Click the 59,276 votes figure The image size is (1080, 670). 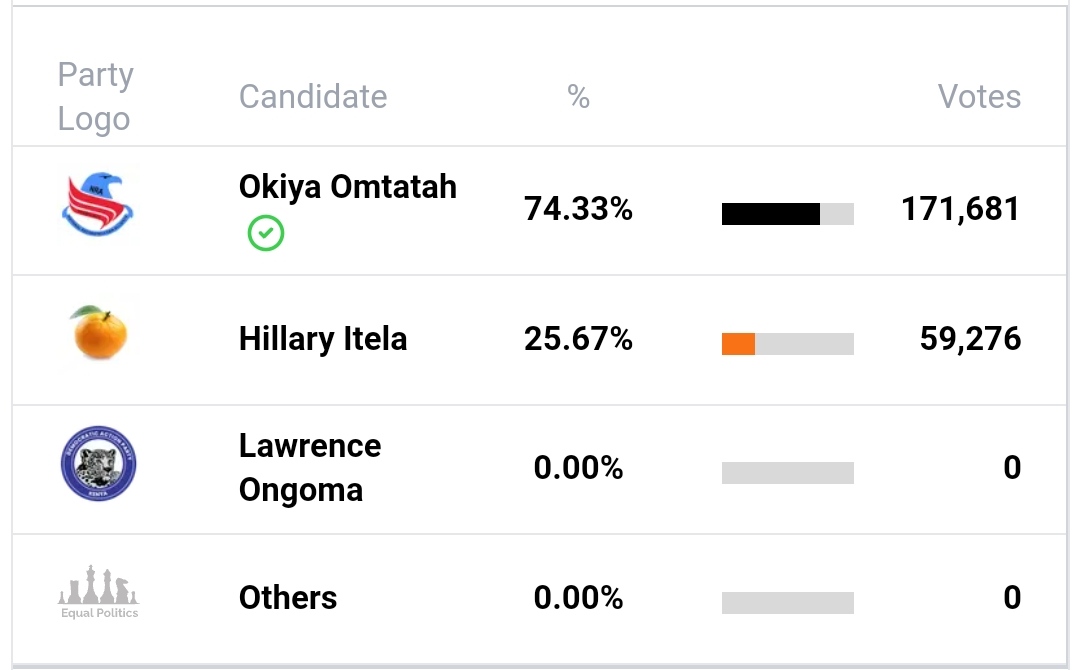coord(970,339)
